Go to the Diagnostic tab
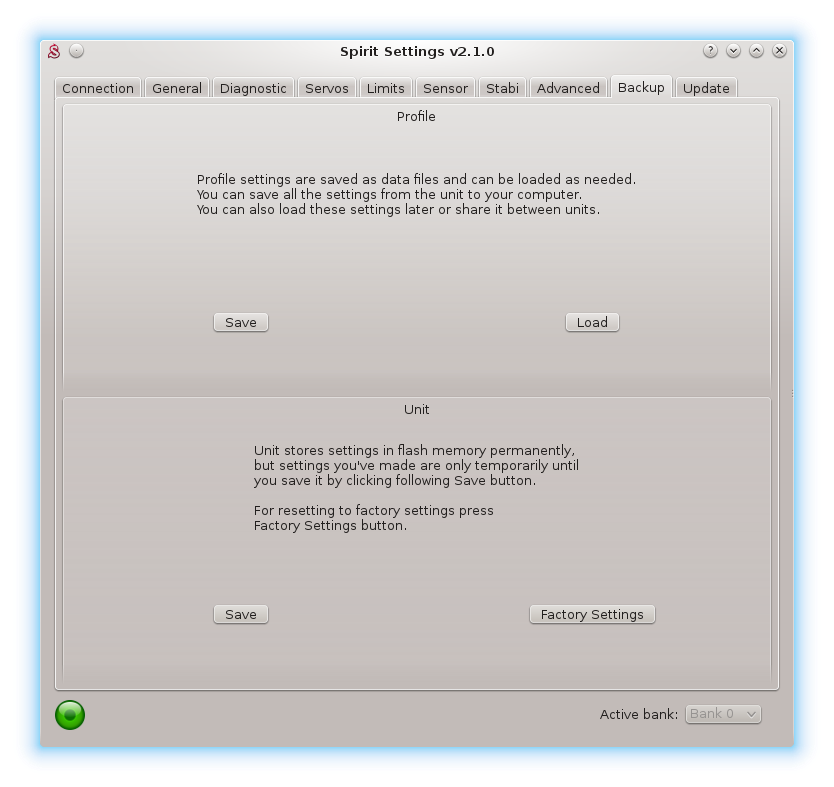 click(x=253, y=88)
